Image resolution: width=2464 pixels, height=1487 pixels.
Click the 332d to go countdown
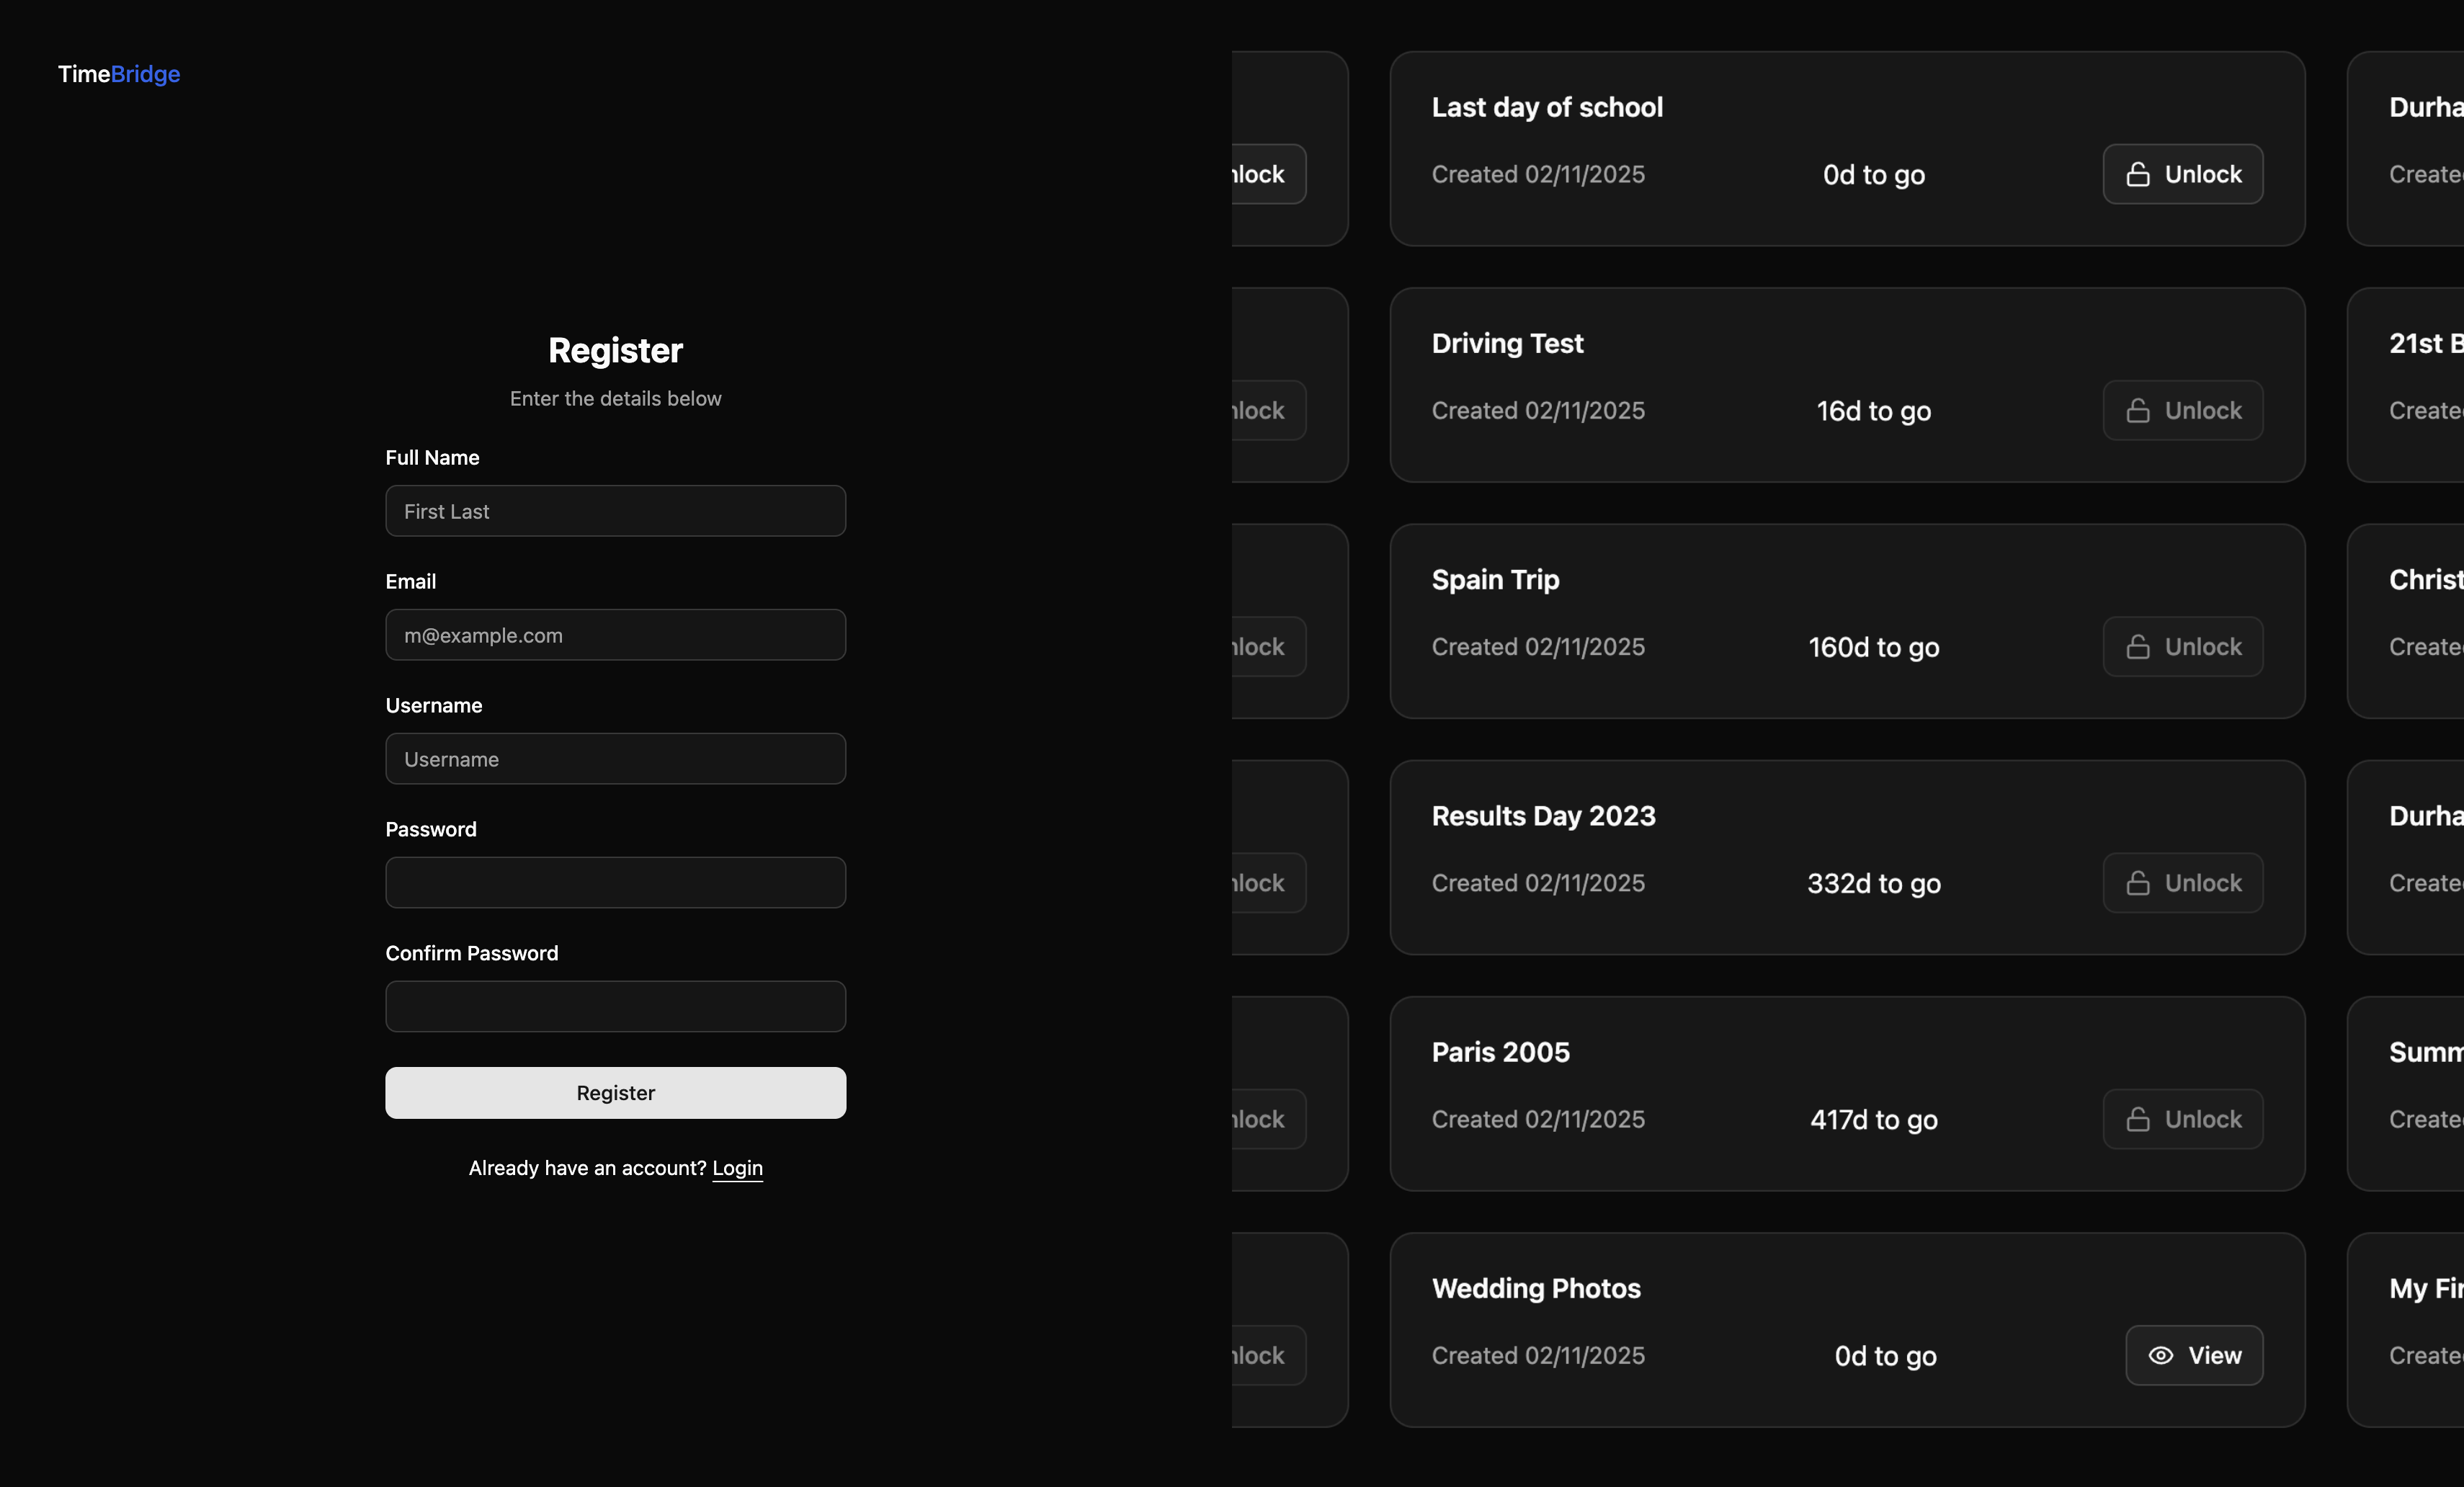pyautogui.click(x=1873, y=884)
